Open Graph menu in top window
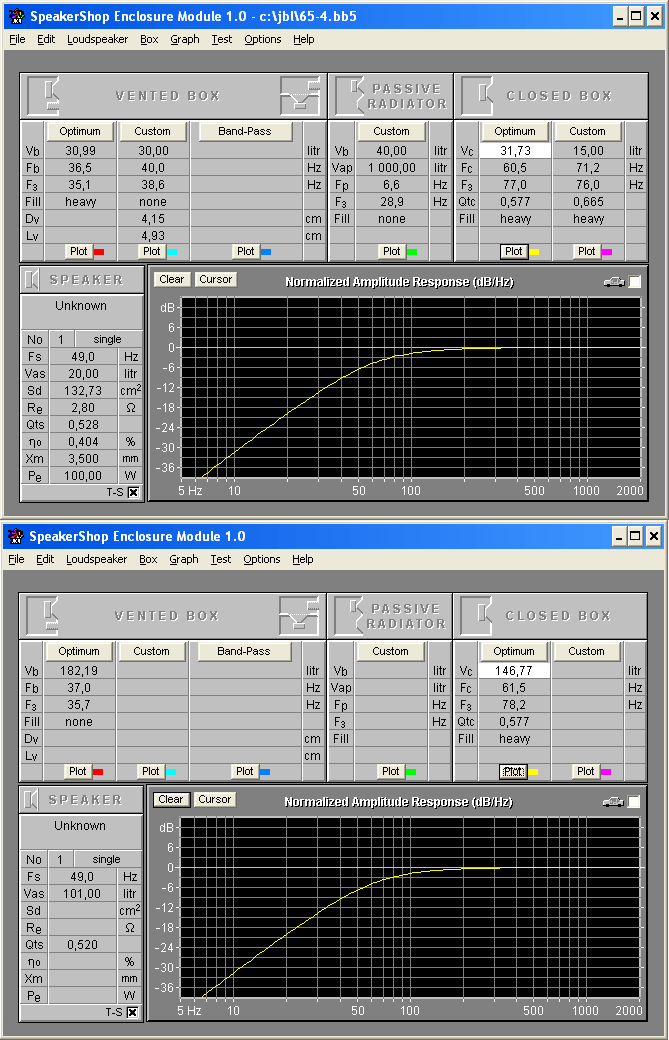Screen dimensions: 669x1040 [184, 39]
